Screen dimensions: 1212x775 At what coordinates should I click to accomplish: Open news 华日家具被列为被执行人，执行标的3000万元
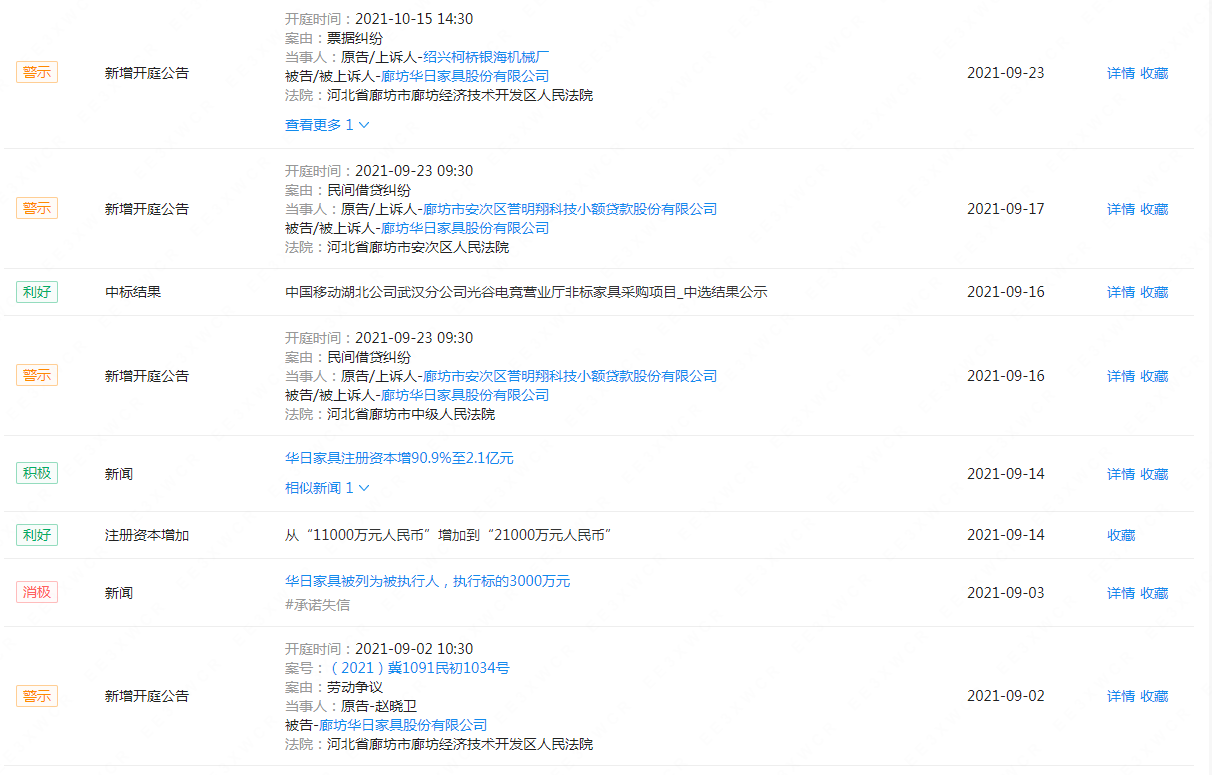[428, 581]
